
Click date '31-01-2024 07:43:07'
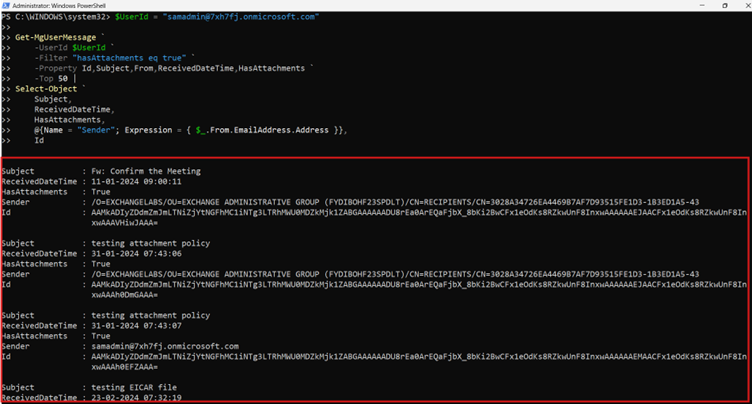(136, 326)
